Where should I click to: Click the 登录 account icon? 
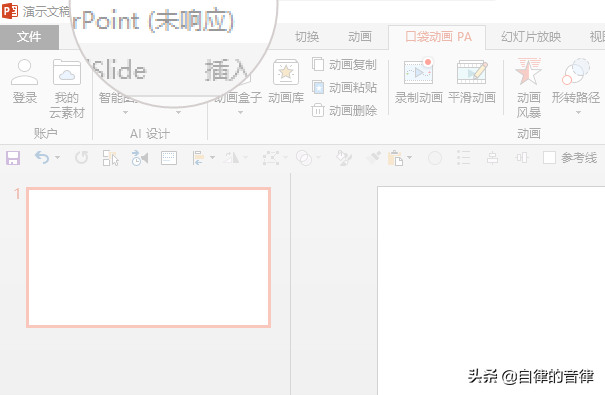pyautogui.click(x=25, y=72)
